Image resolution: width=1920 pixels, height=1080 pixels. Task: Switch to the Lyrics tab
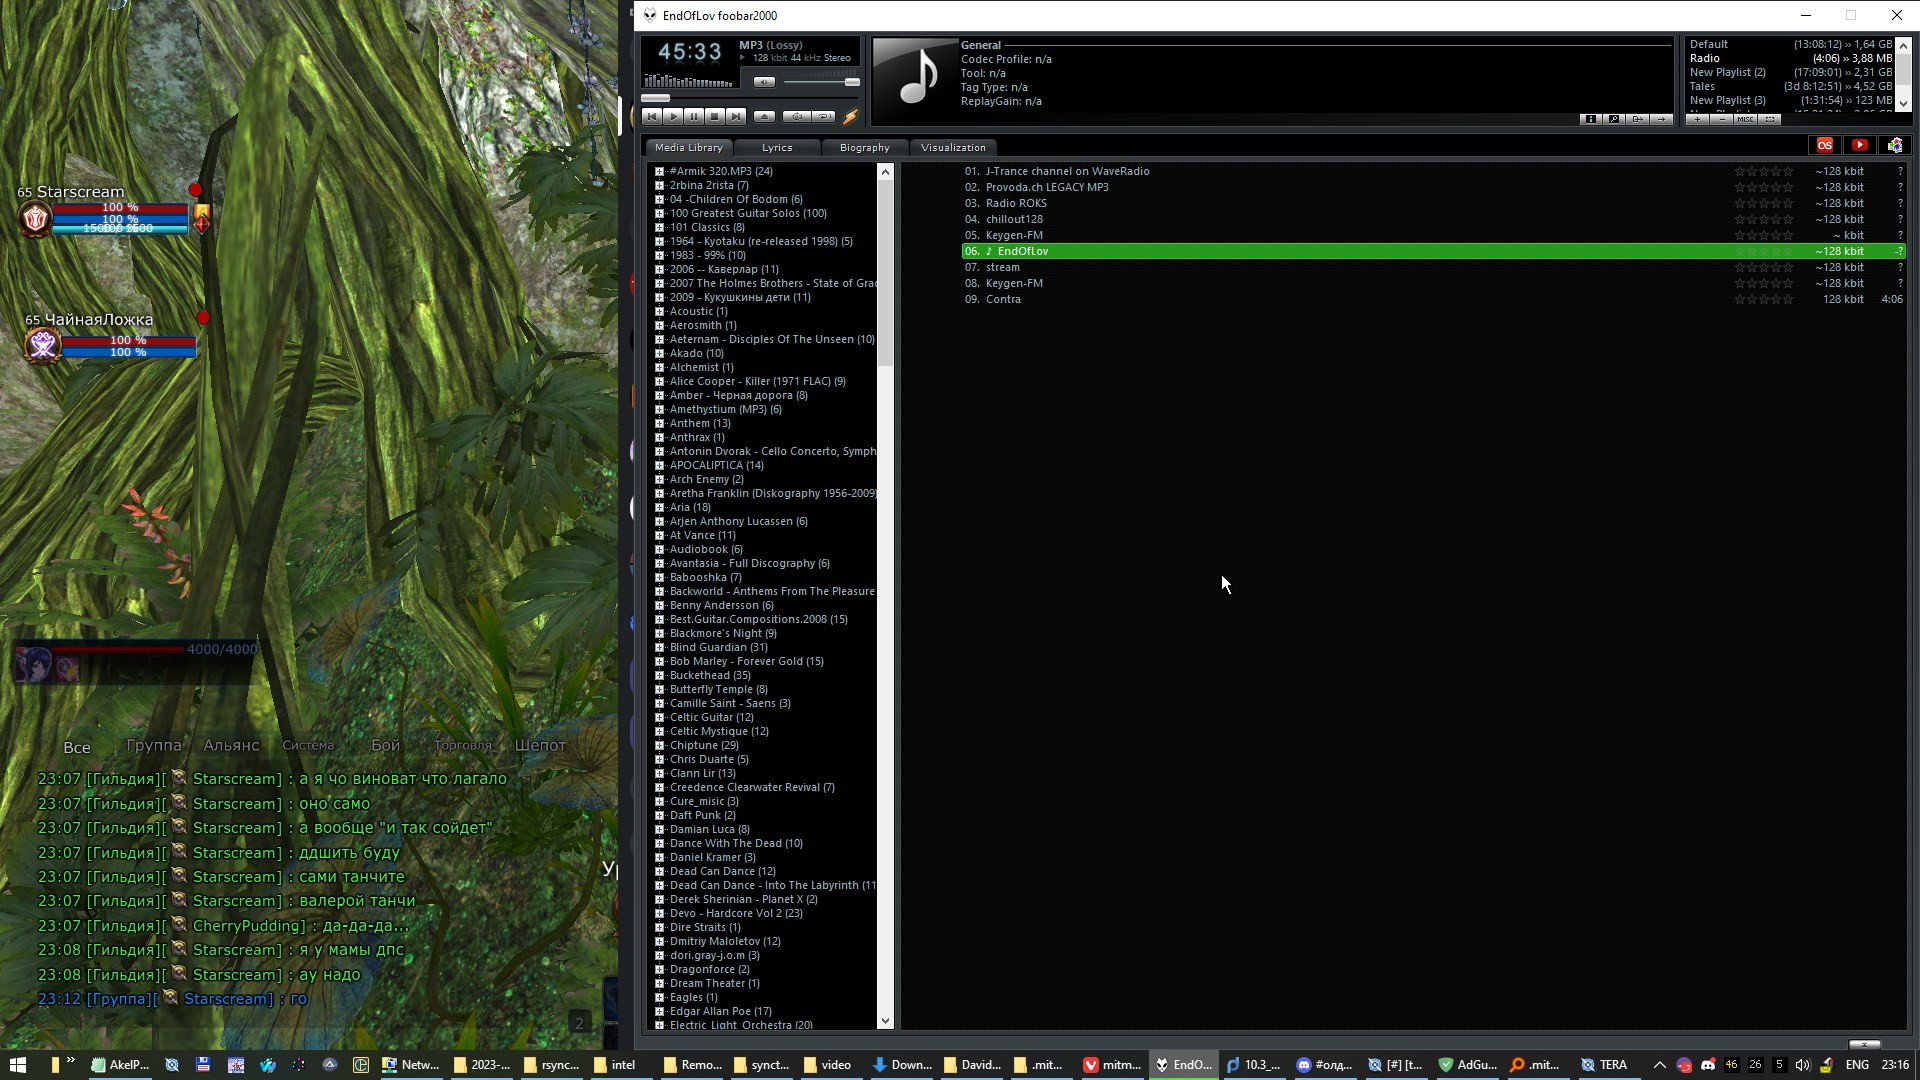pyautogui.click(x=777, y=148)
